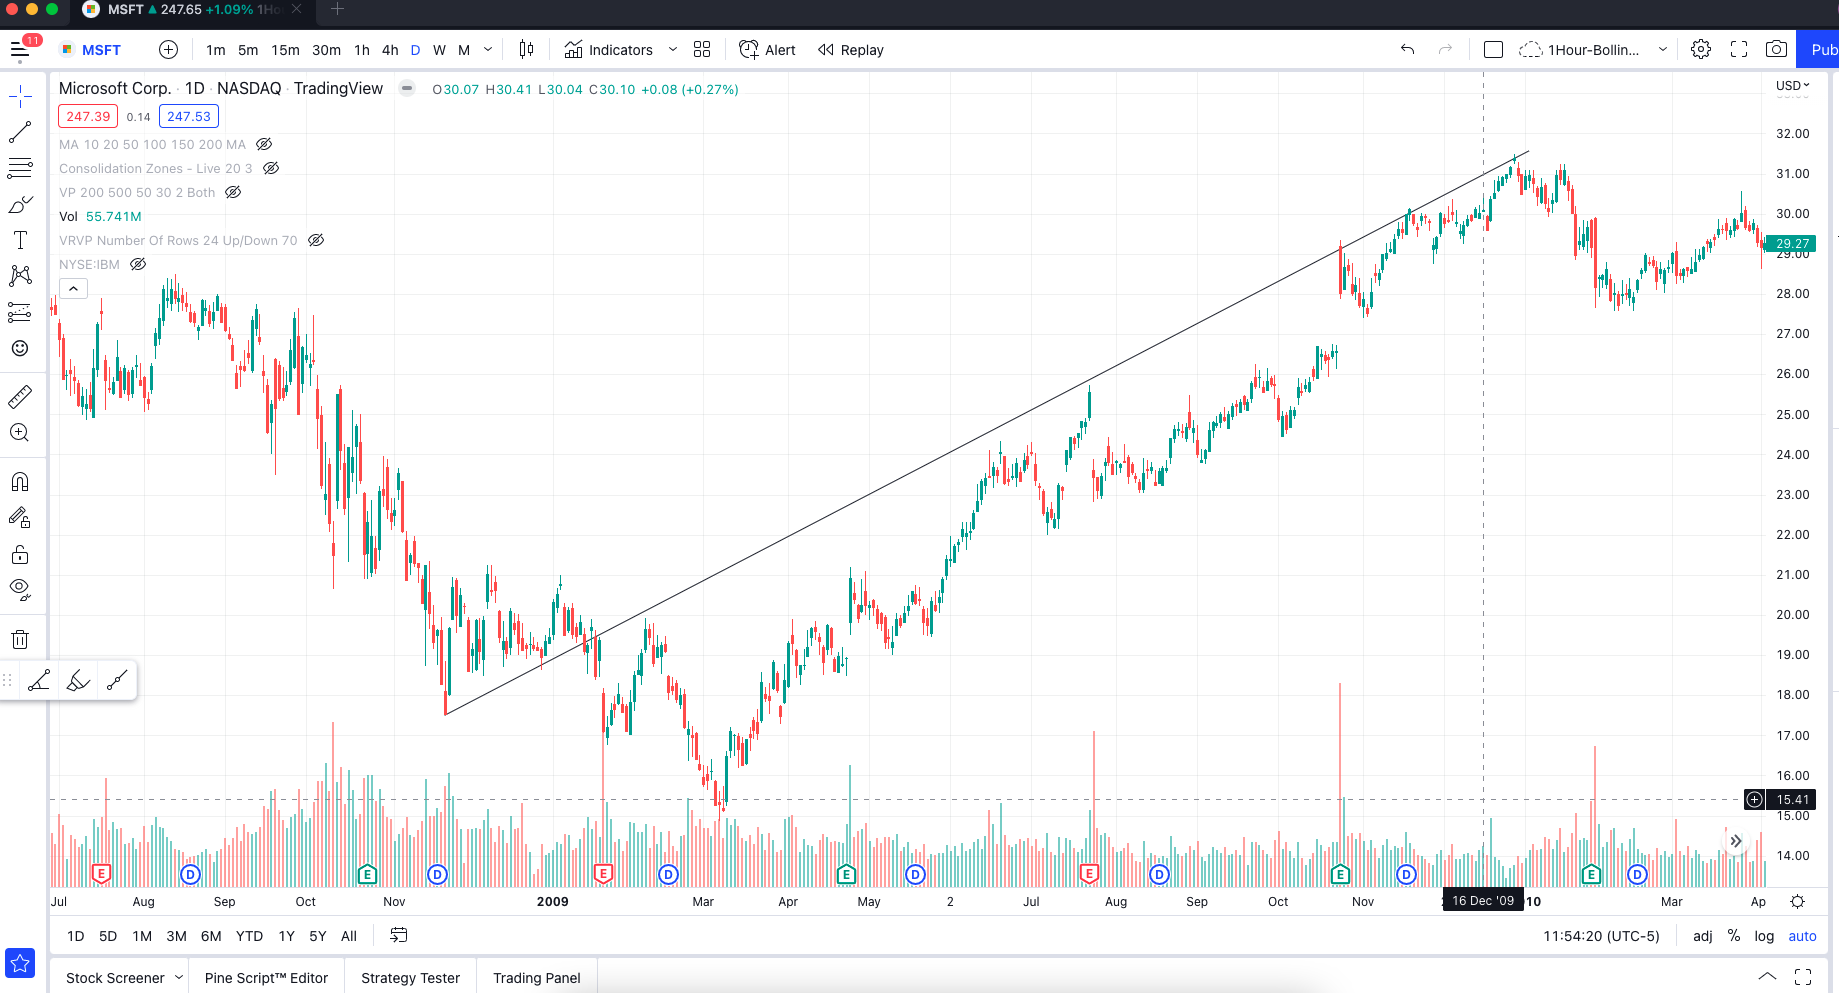The width and height of the screenshot is (1839, 993).
Task: Click the trash remove drawings icon
Action: pyautogui.click(x=20, y=639)
